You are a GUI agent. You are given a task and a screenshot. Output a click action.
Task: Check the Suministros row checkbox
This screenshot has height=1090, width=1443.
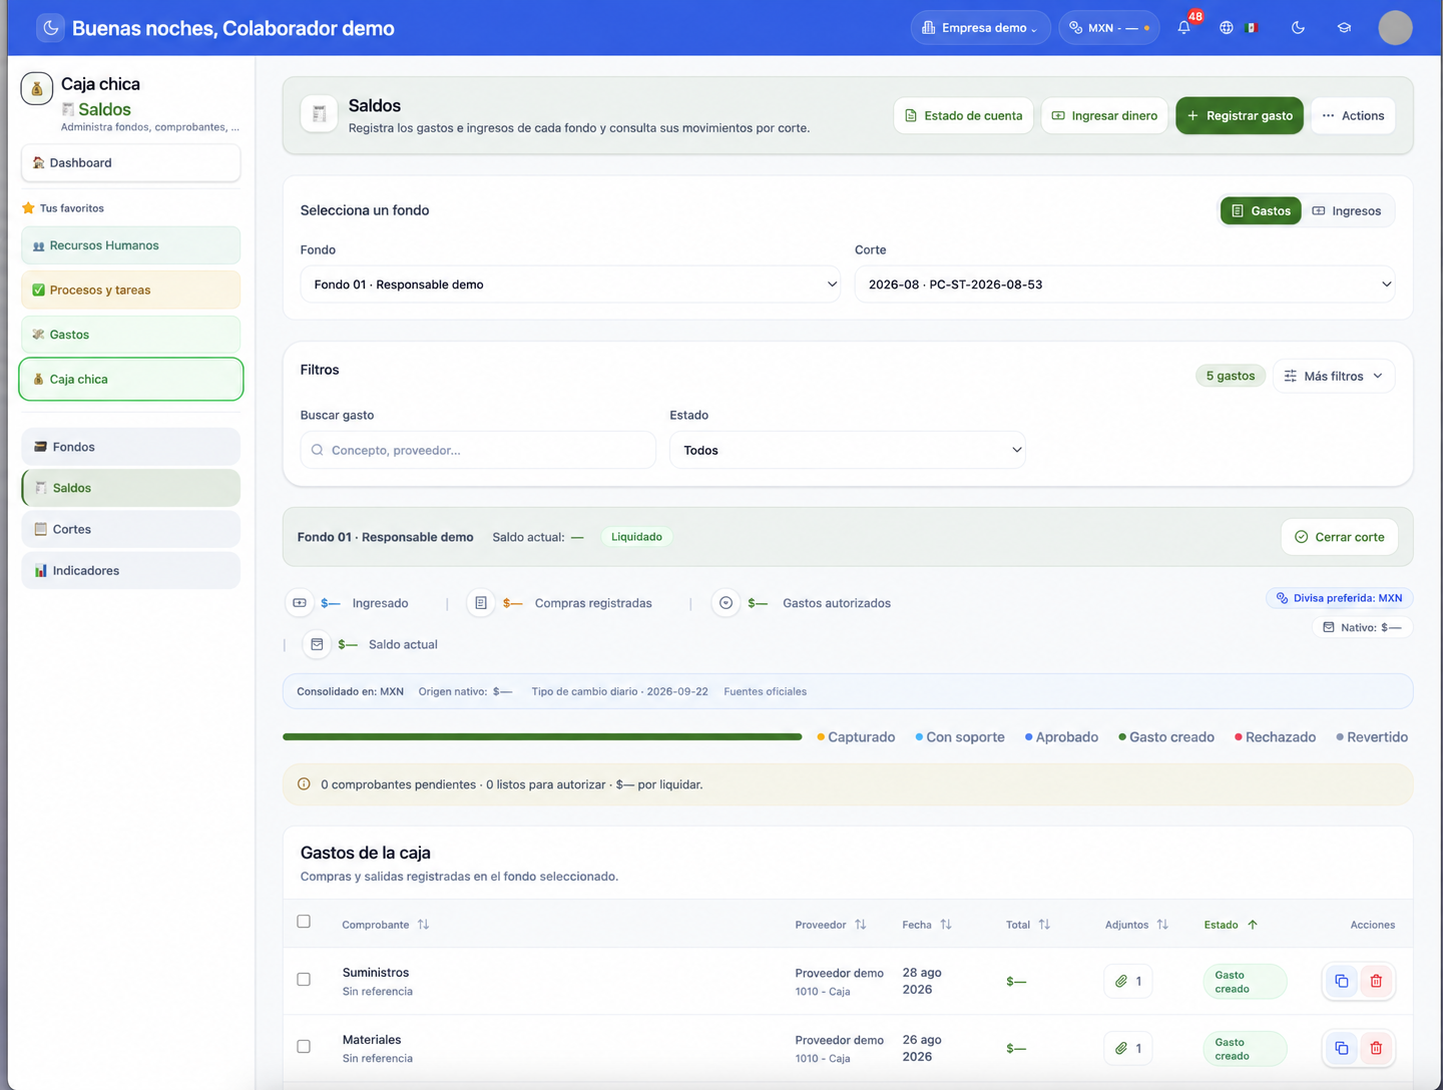304,979
